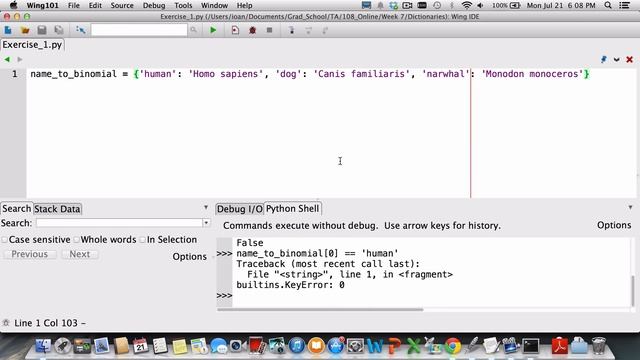
Task: Click the toolbar search magnifier icon
Action: point(193,30)
